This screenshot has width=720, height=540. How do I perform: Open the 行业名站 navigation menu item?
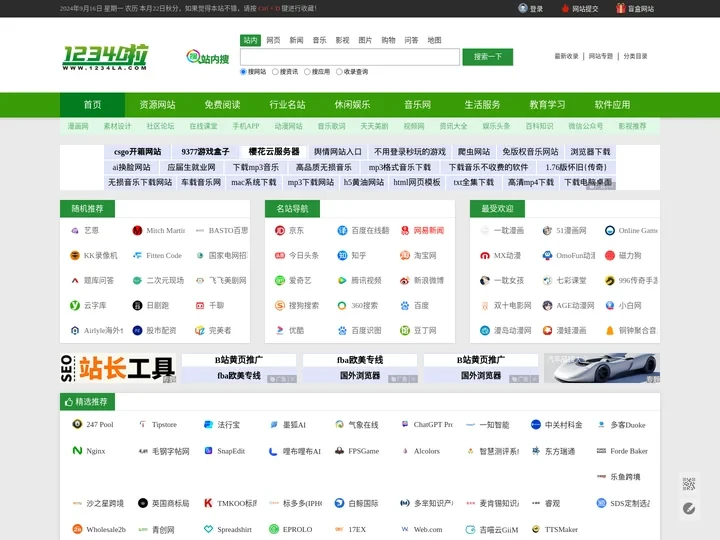[x=287, y=105]
